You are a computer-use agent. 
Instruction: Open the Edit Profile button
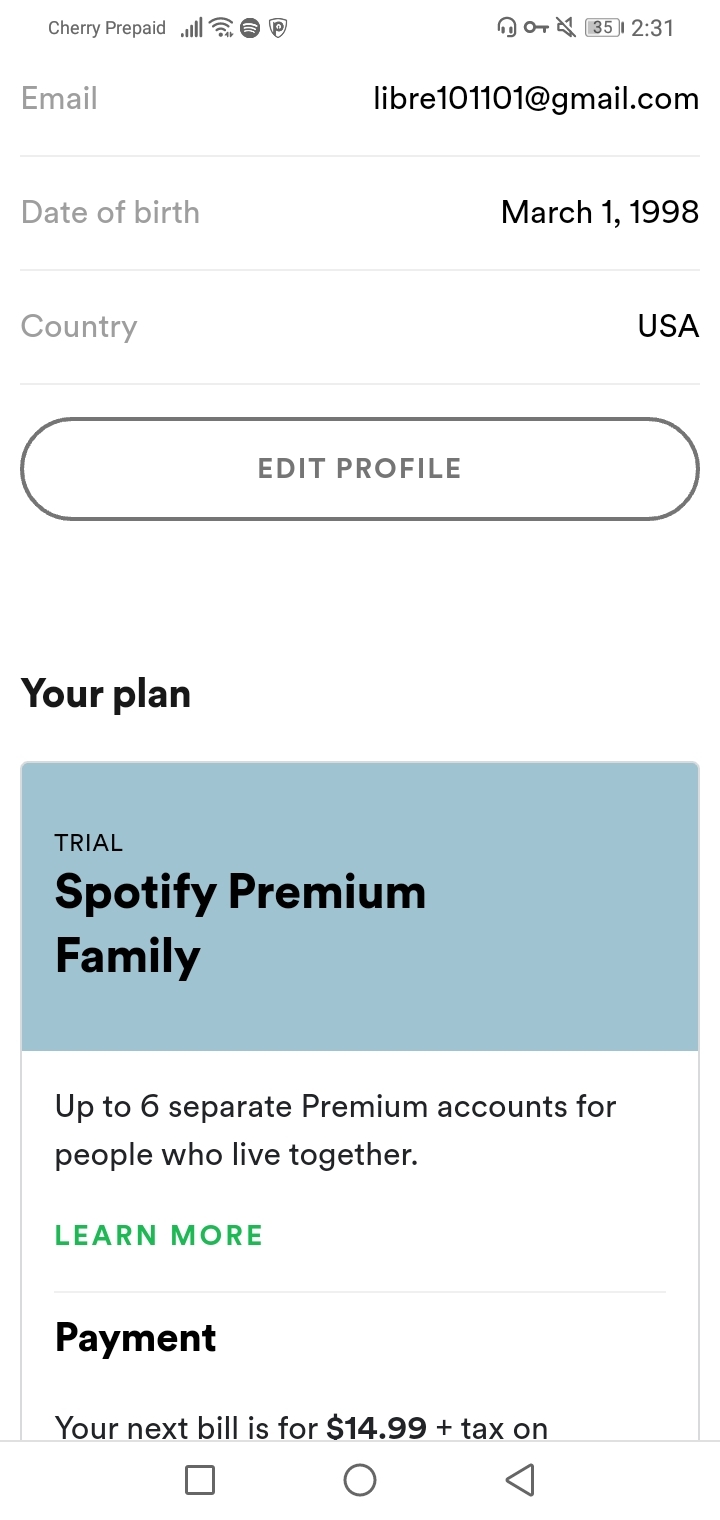pos(360,469)
